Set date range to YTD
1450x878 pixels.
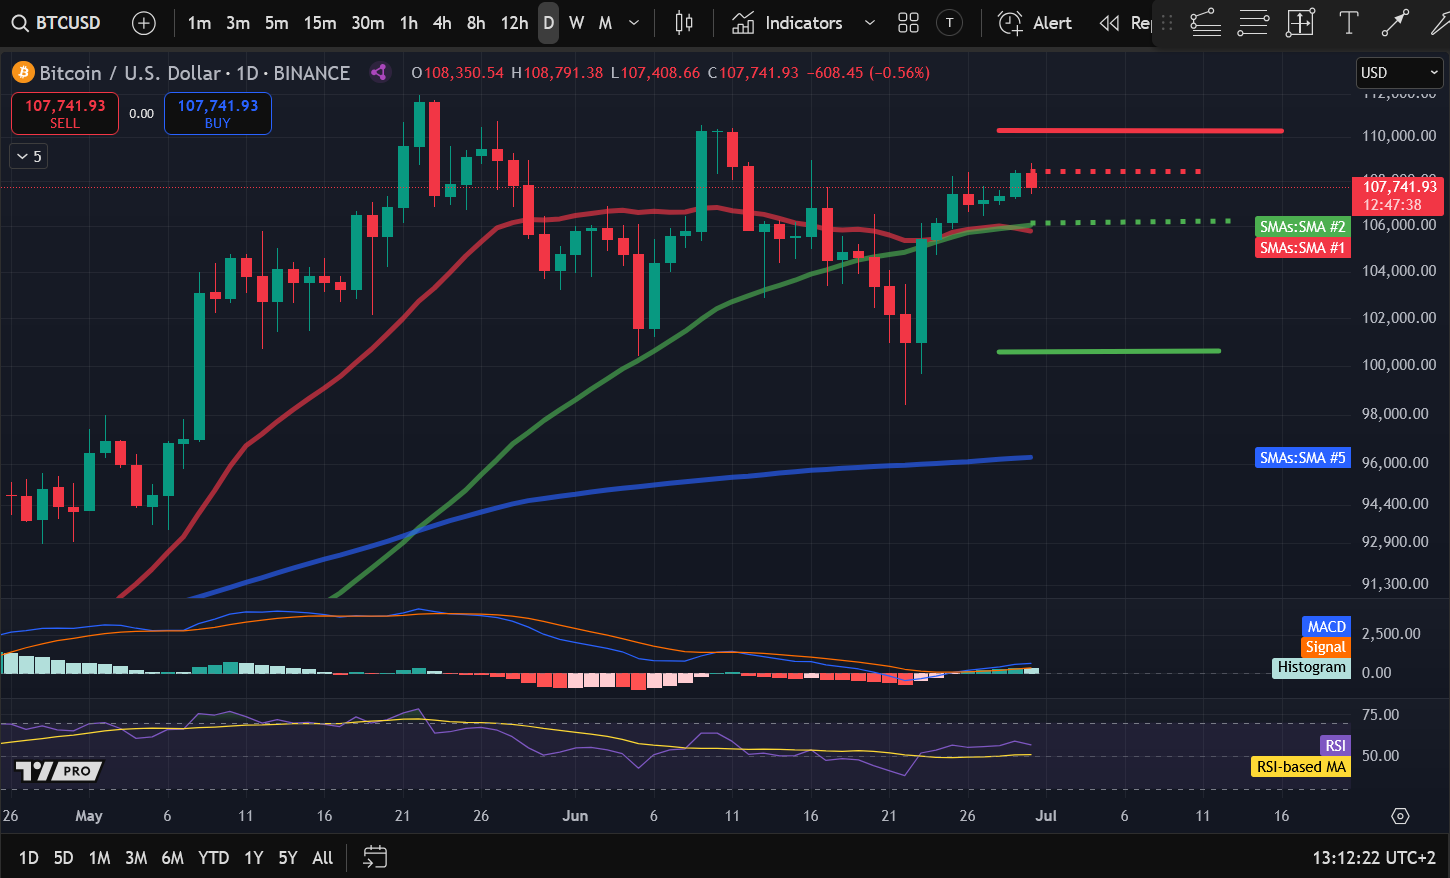[x=213, y=857]
